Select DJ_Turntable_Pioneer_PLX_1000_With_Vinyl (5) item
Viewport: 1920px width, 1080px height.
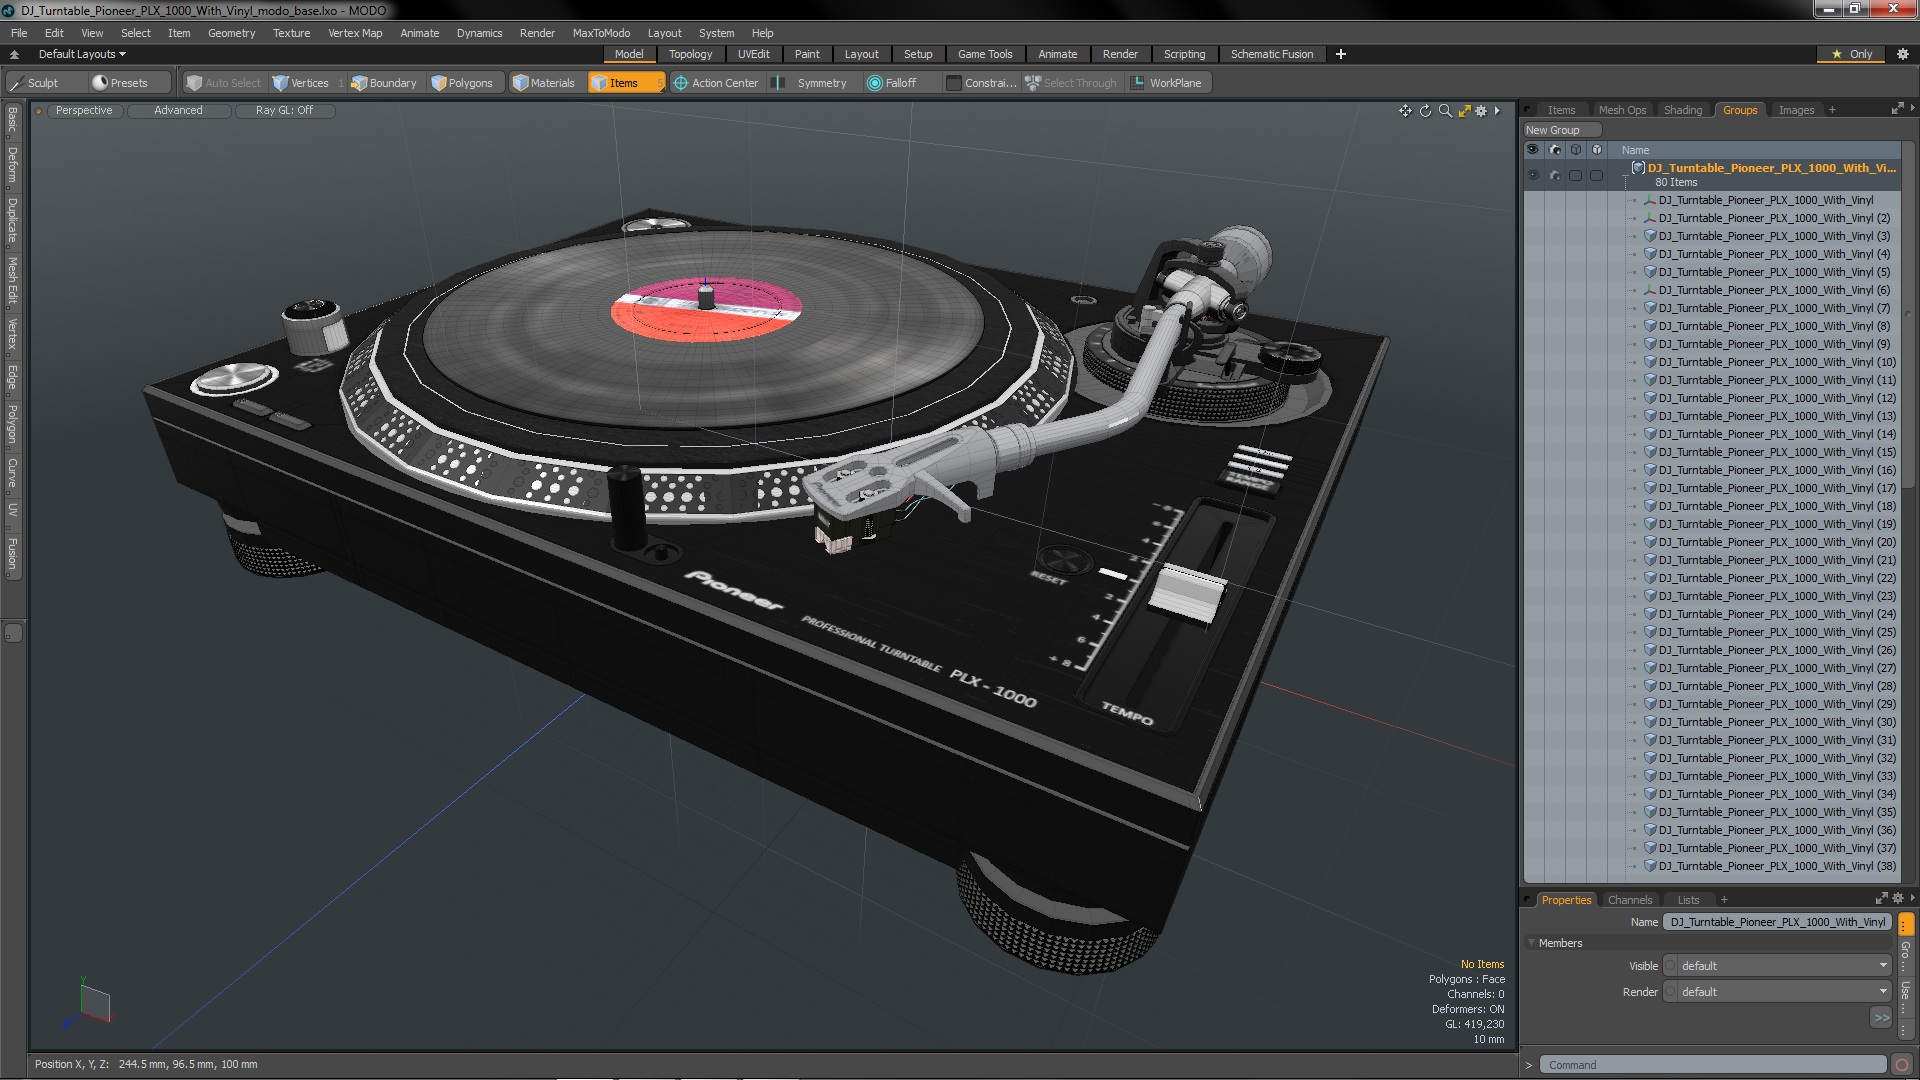click(1774, 272)
